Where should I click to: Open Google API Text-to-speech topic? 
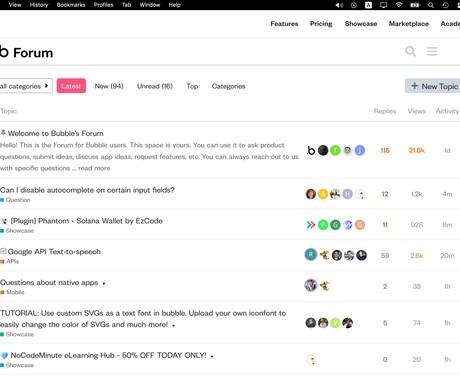tap(54, 252)
